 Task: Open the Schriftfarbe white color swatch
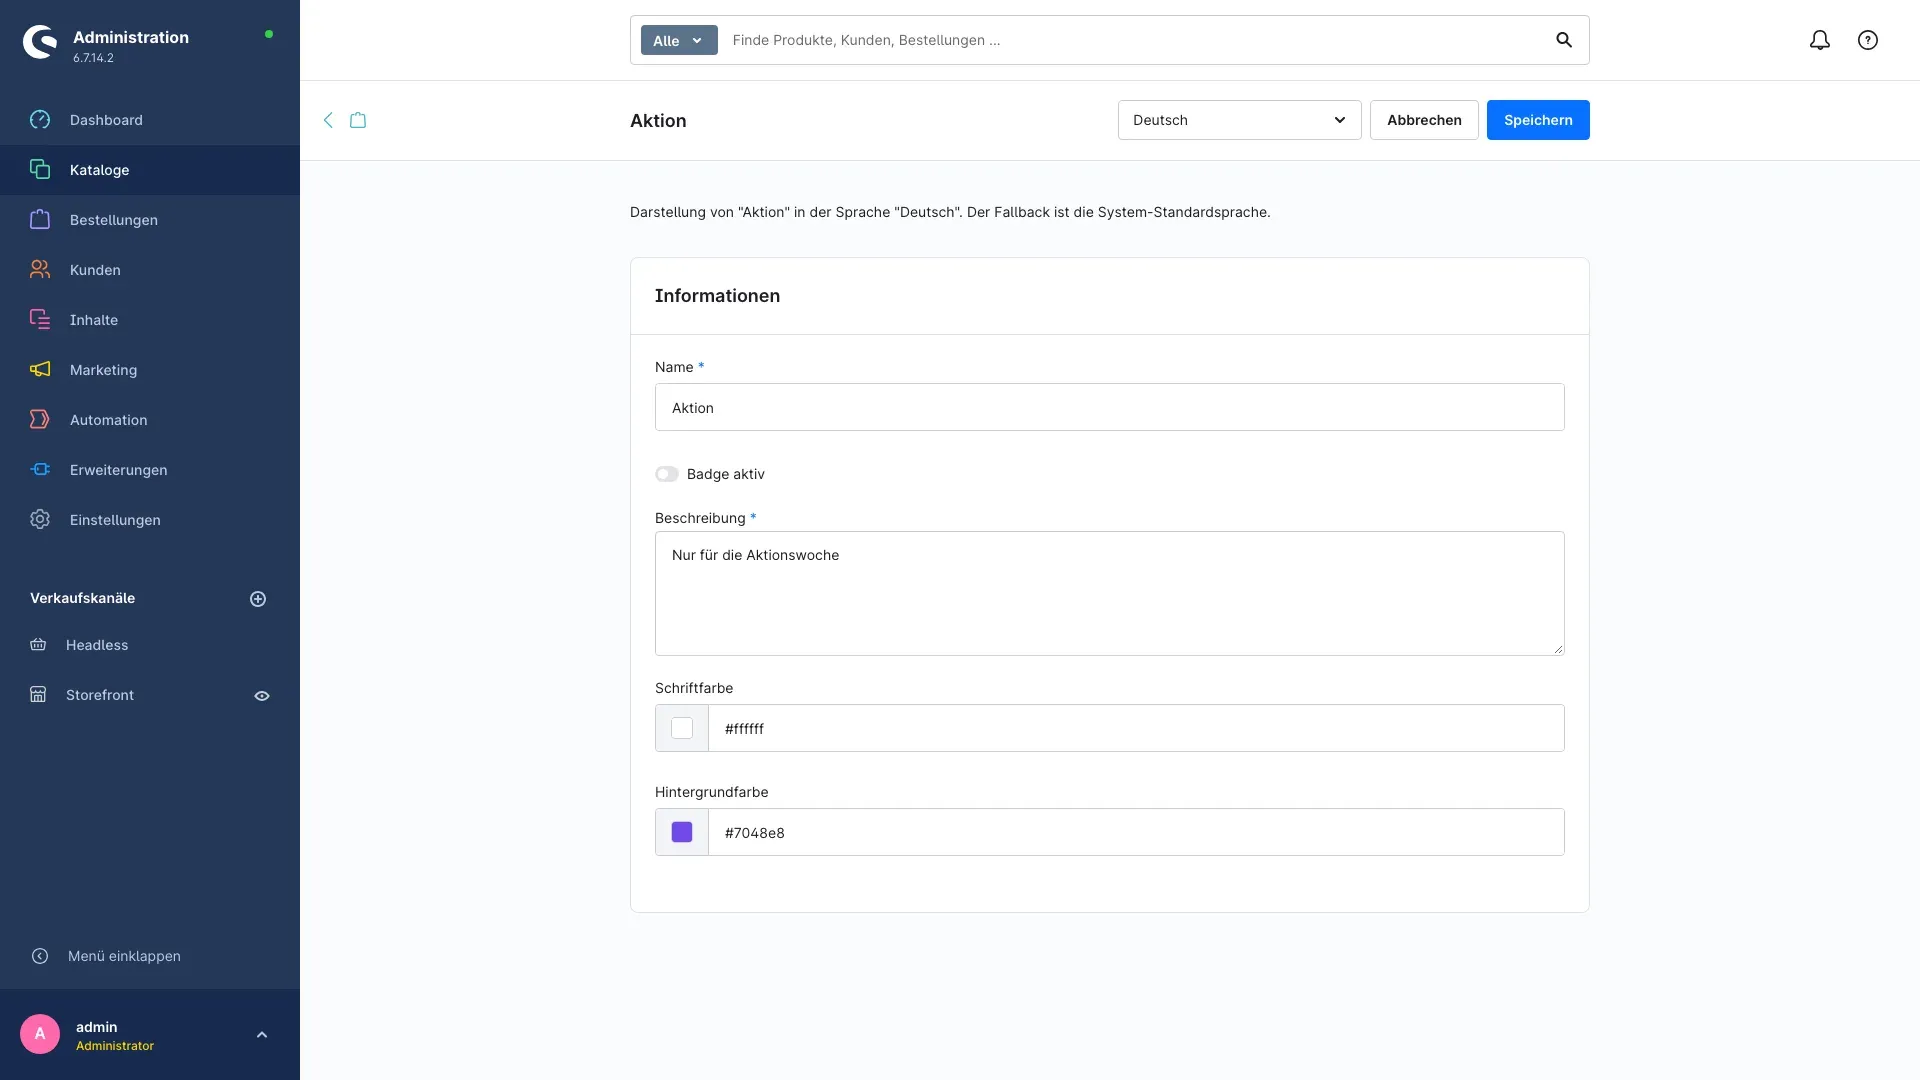tap(682, 728)
